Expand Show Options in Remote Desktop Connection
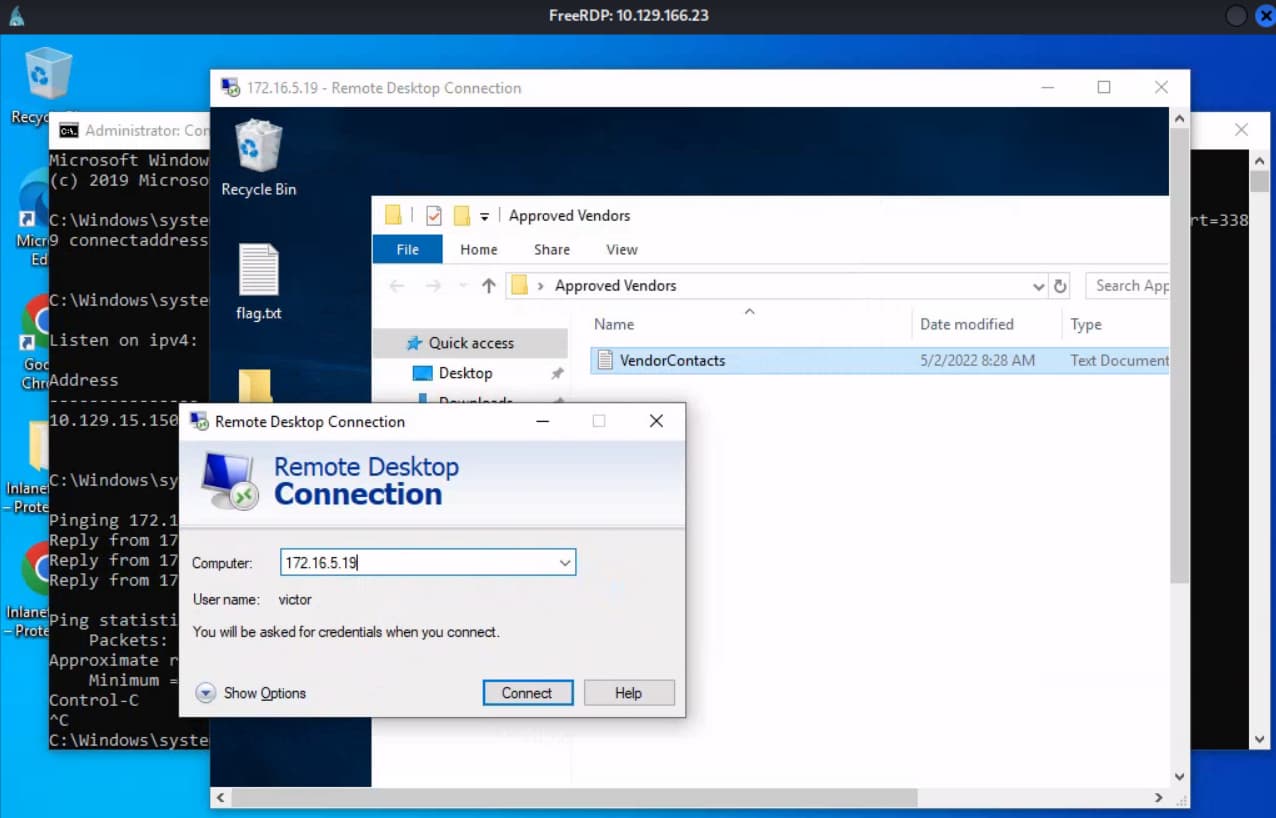1276x818 pixels. coord(251,693)
